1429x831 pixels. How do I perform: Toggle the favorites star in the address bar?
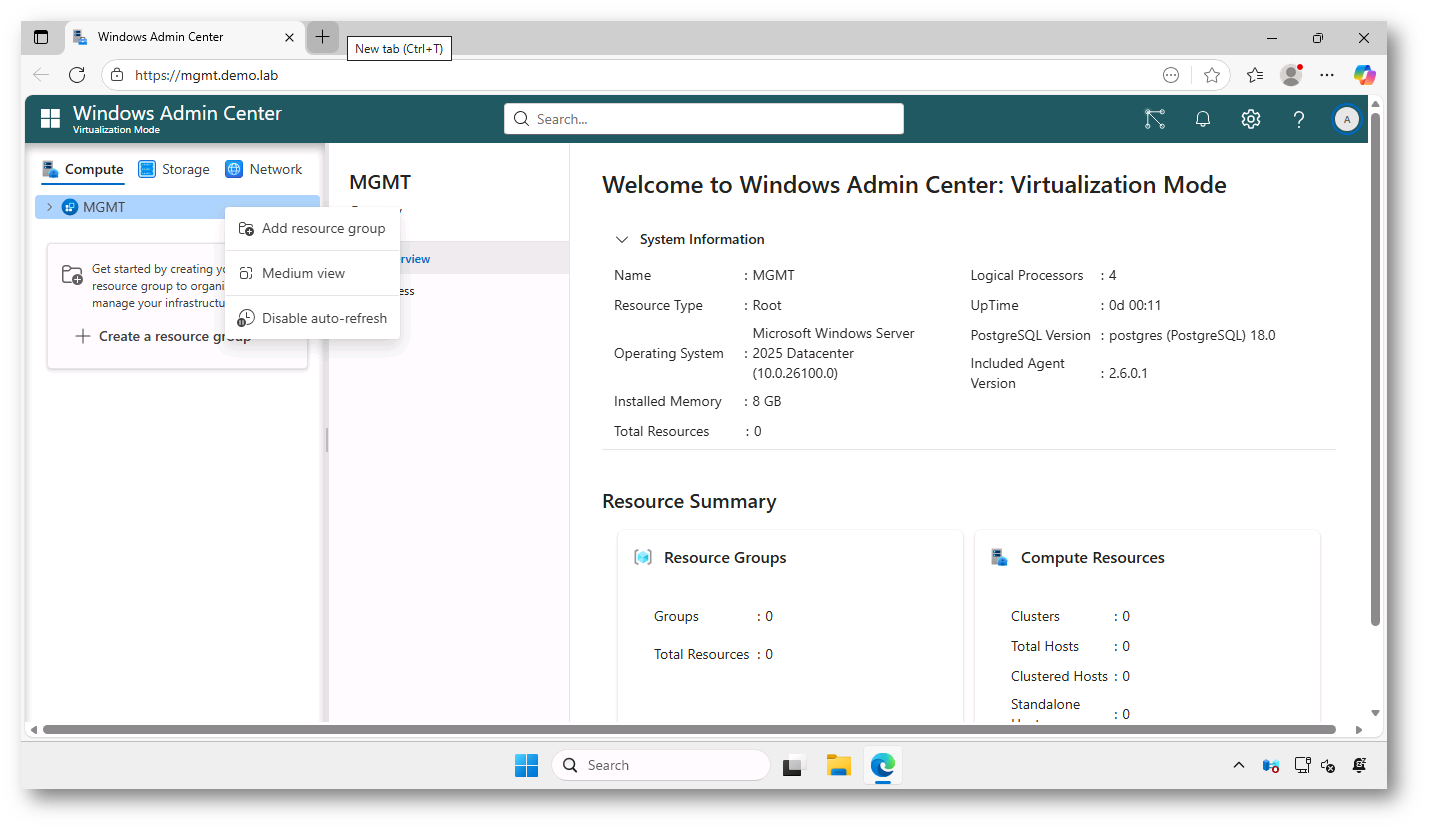[1212, 75]
